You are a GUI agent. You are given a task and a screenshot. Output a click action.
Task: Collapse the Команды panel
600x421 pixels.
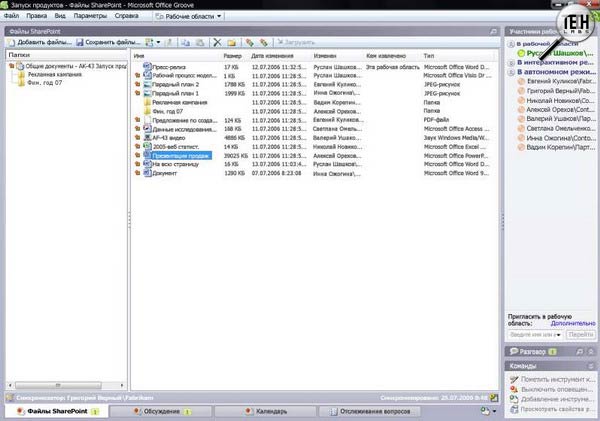[x=591, y=366]
